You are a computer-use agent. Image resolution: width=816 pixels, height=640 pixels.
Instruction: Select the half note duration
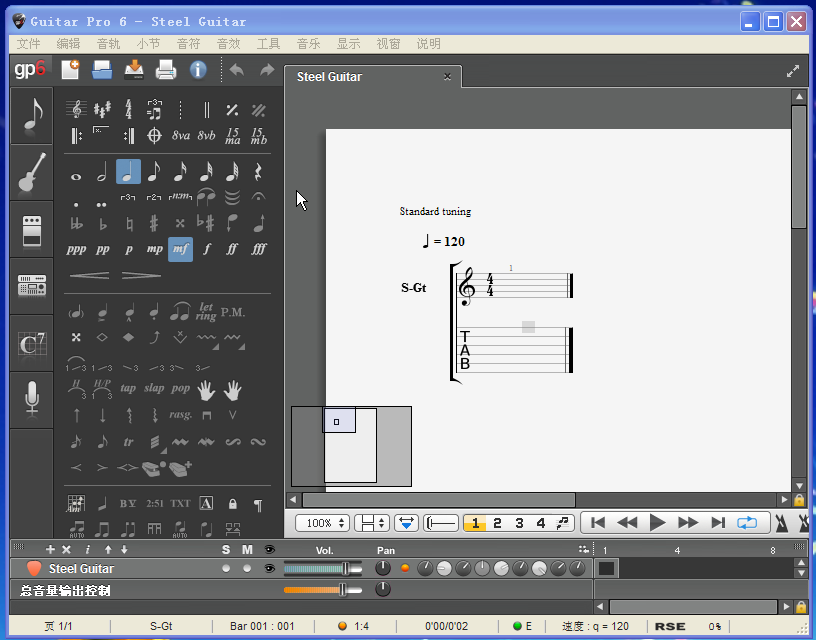[102, 172]
